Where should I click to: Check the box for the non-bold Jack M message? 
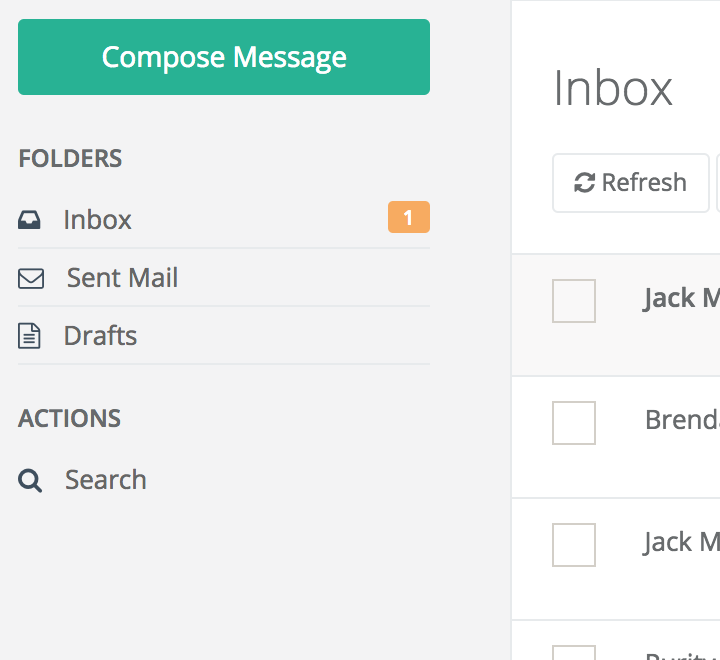pyautogui.click(x=574, y=545)
